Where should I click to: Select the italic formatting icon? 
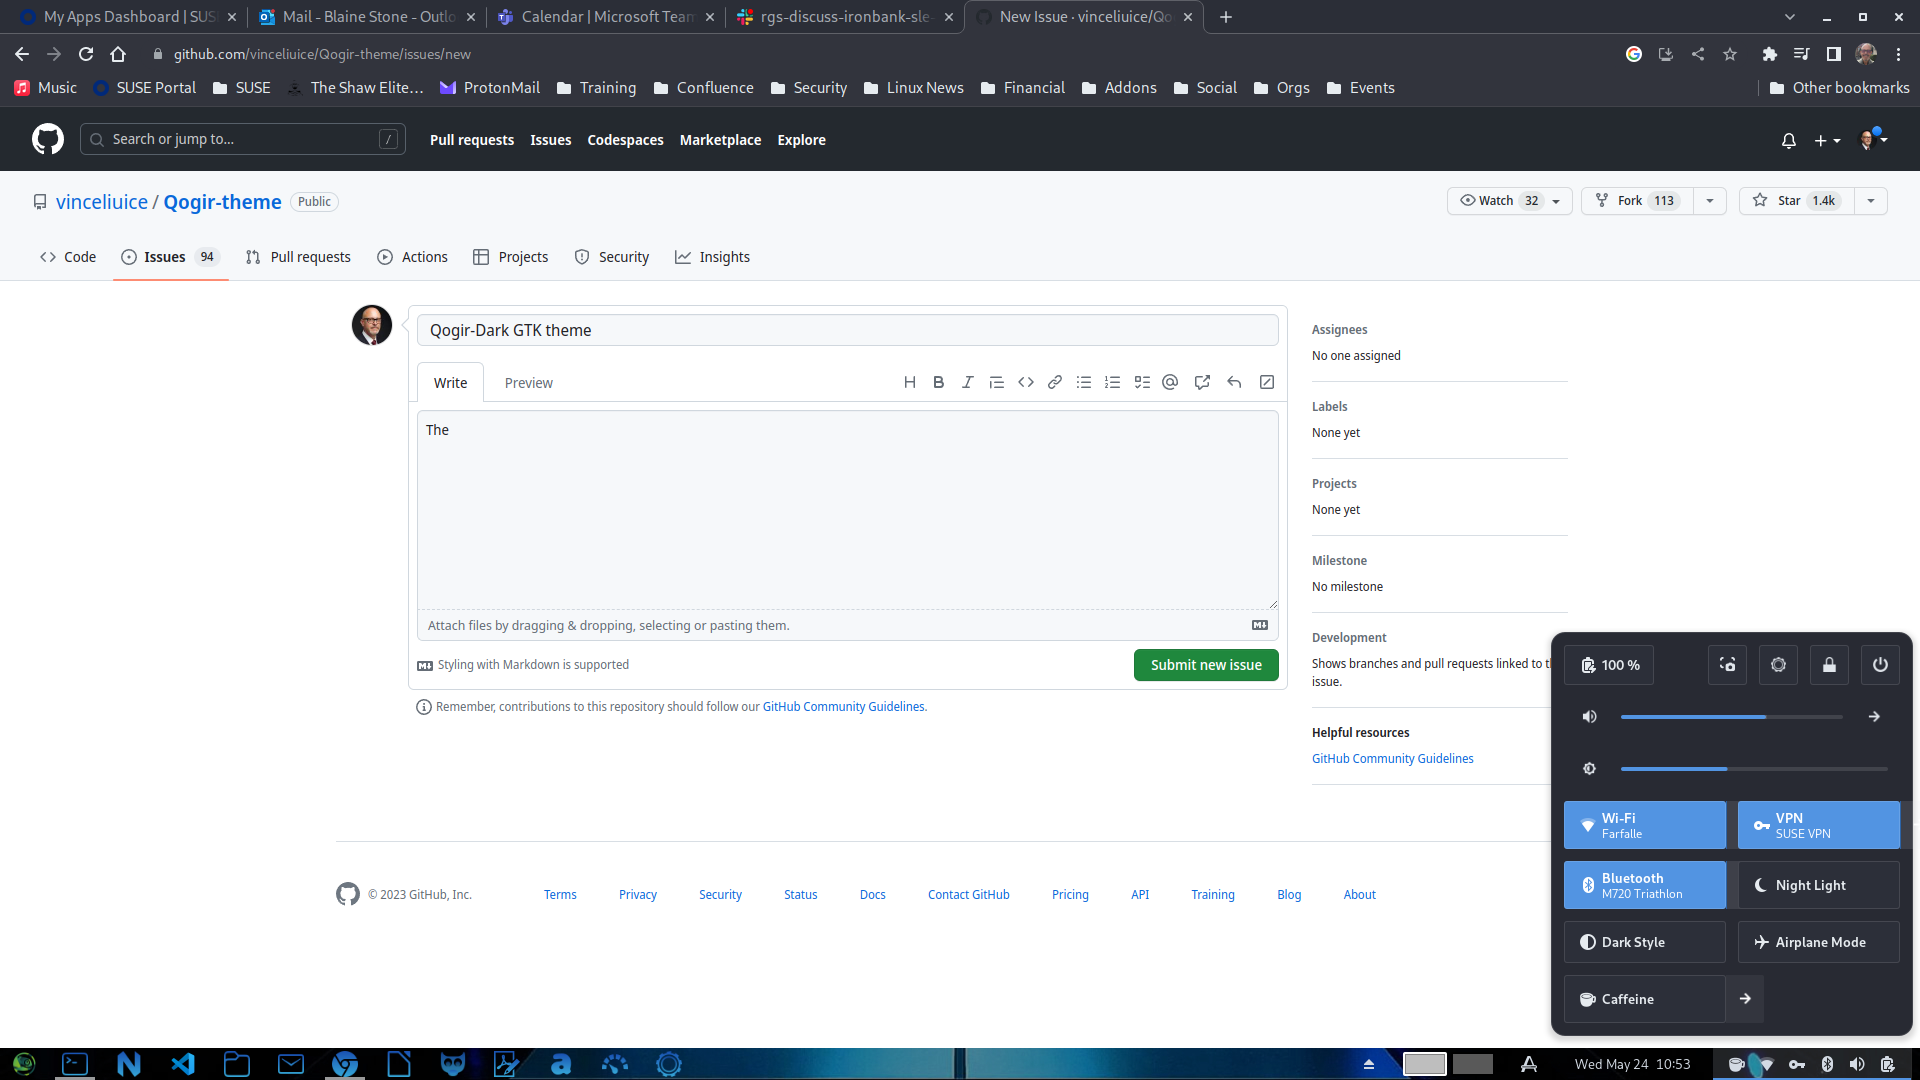pyautogui.click(x=967, y=381)
